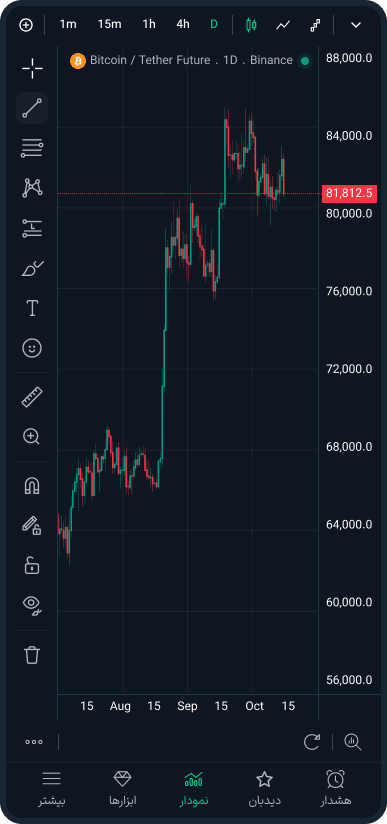The width and height of the screenshot is (387, 824).
Task: Hide all drawings with the eye icon
Action: coord(32,605)
